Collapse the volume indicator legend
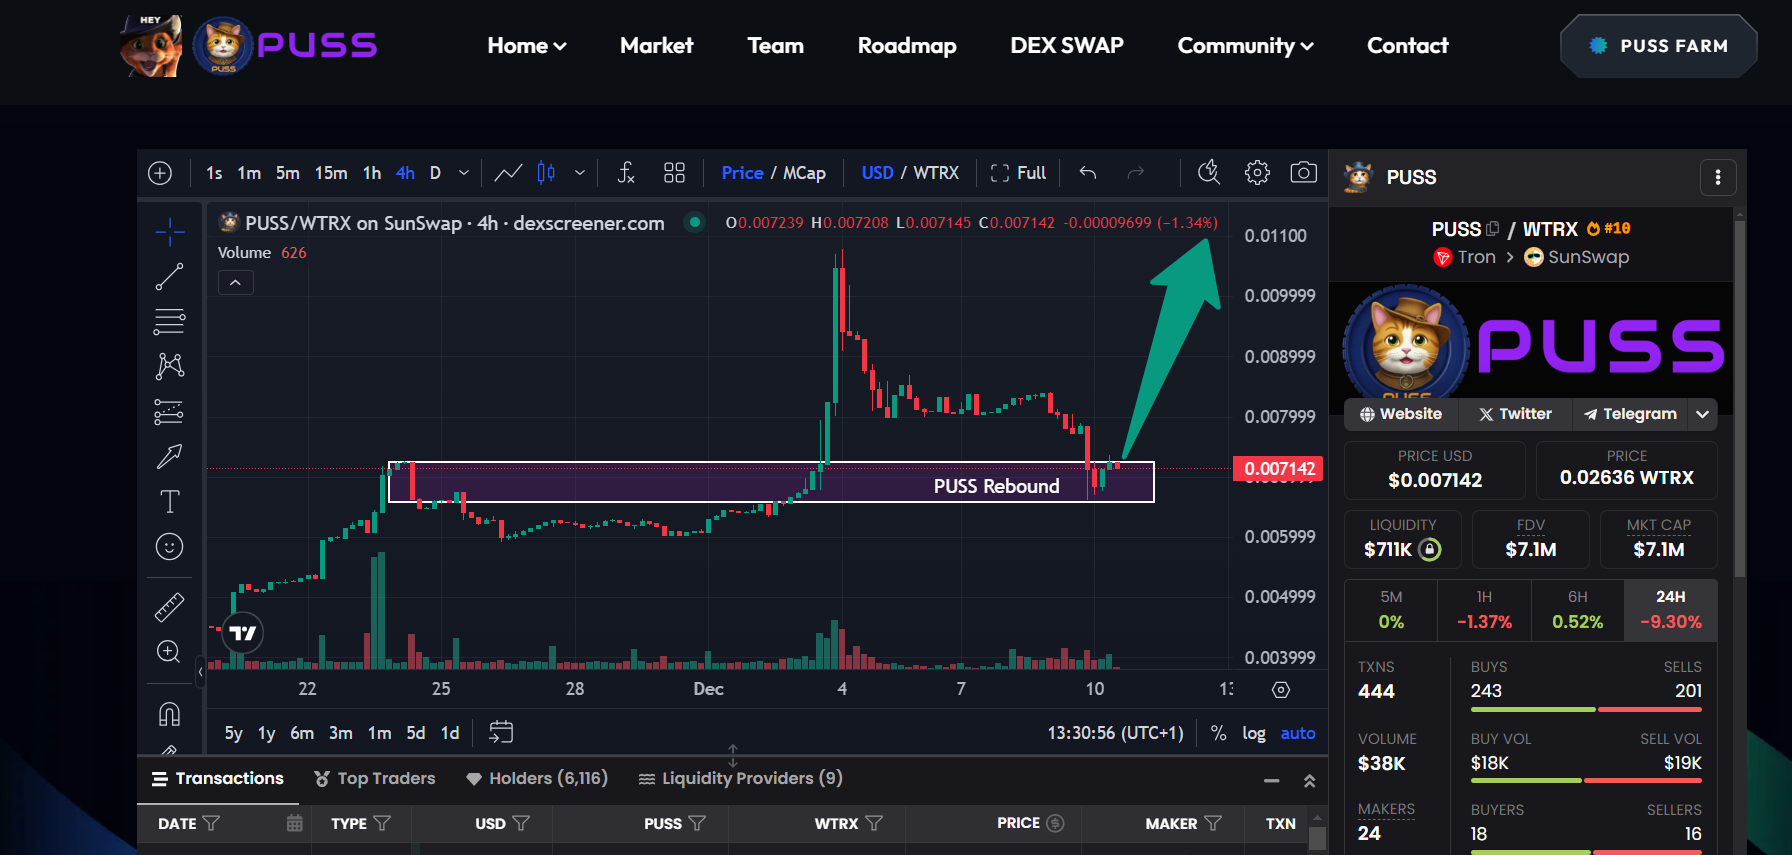The width and height of the screenshot is (1792, 855). click(x=235, y=283)
